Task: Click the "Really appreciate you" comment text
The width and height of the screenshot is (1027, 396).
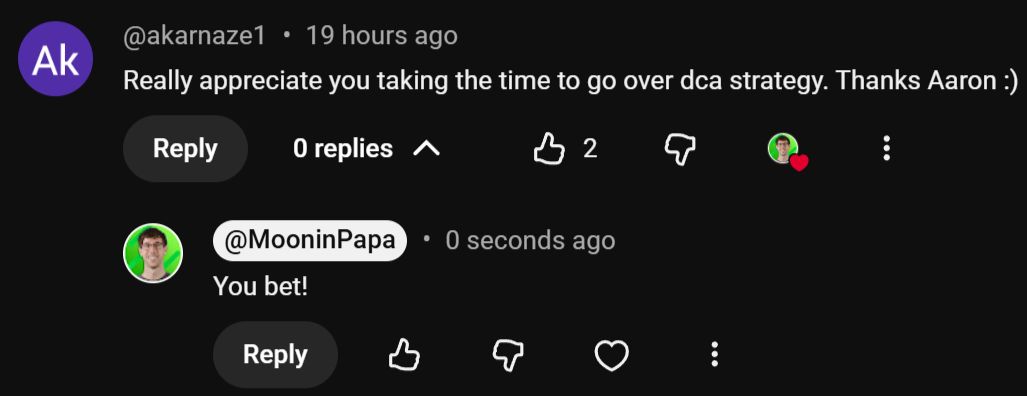Action: [570, 81]
